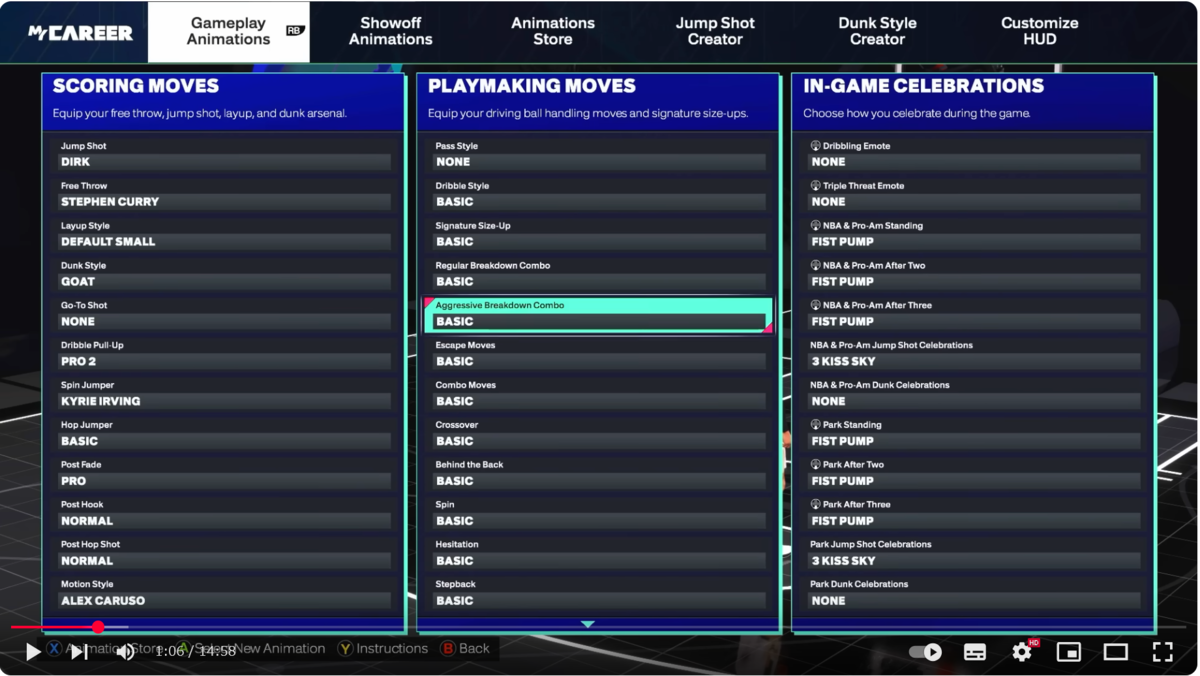Toggle the autoplay switch
This screenshot has height=676, width=1200.
click(x=925, y=652)
